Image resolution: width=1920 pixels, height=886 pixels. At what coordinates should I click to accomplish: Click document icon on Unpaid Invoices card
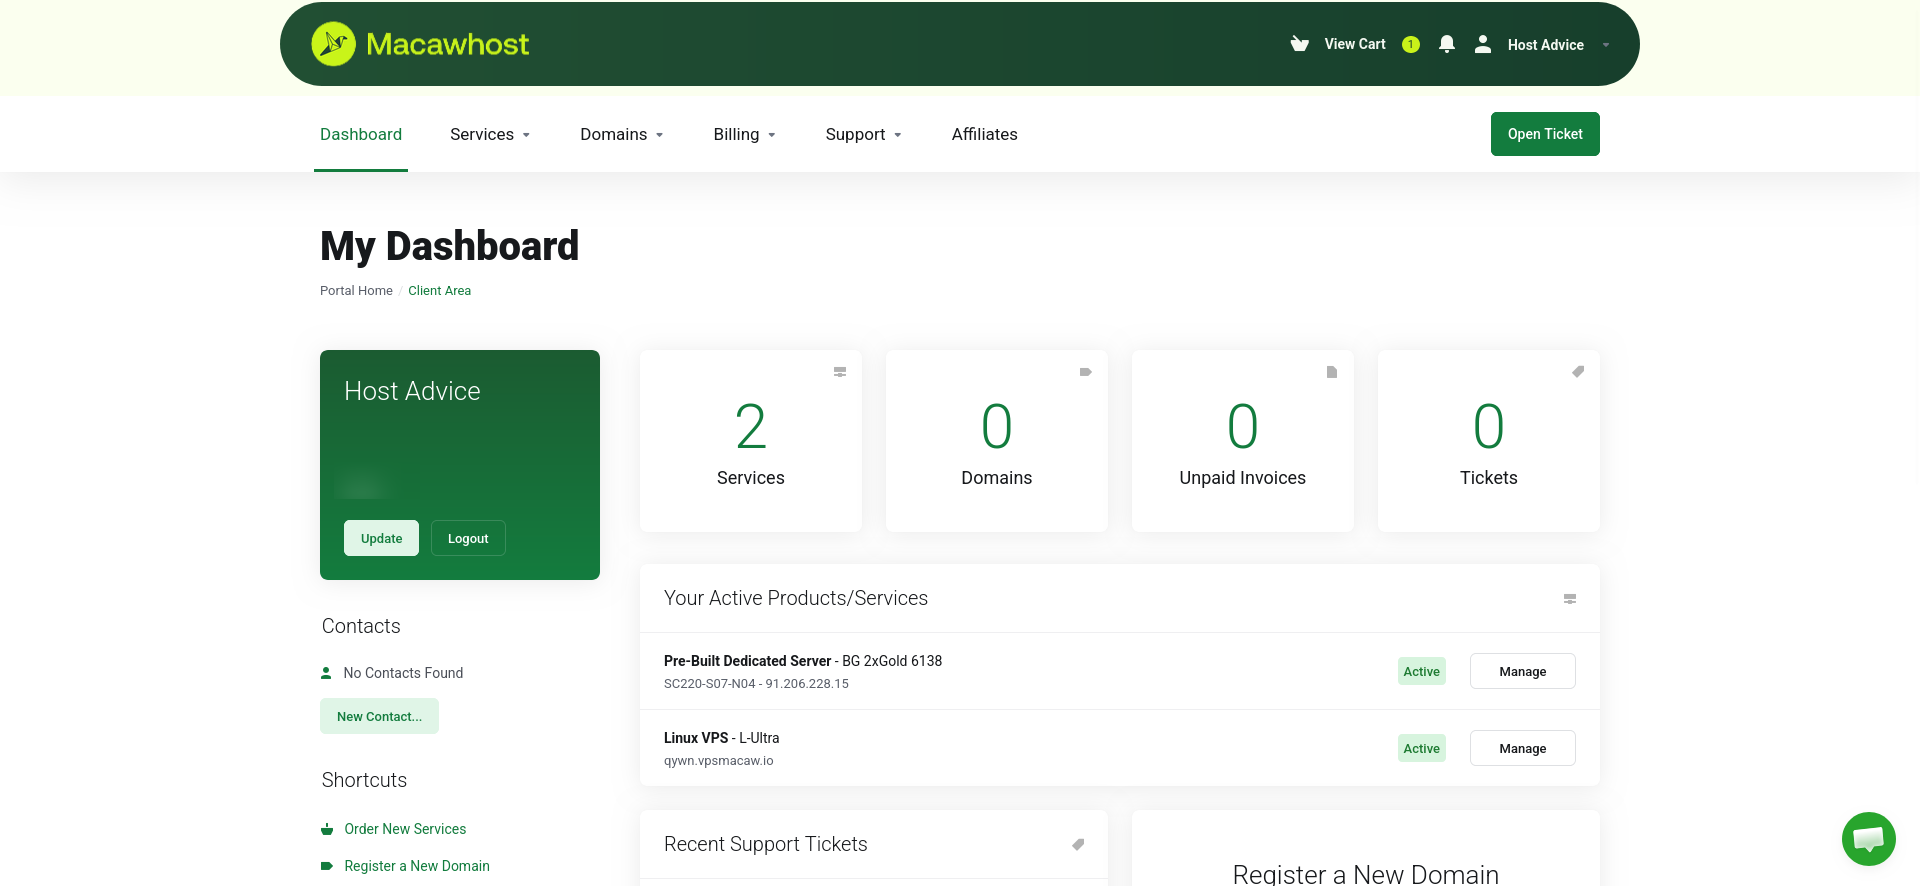pos(1332,372)
